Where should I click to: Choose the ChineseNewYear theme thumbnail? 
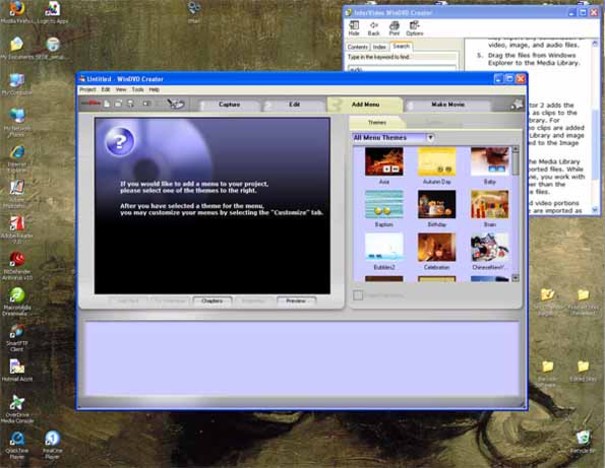coord(490,247)
